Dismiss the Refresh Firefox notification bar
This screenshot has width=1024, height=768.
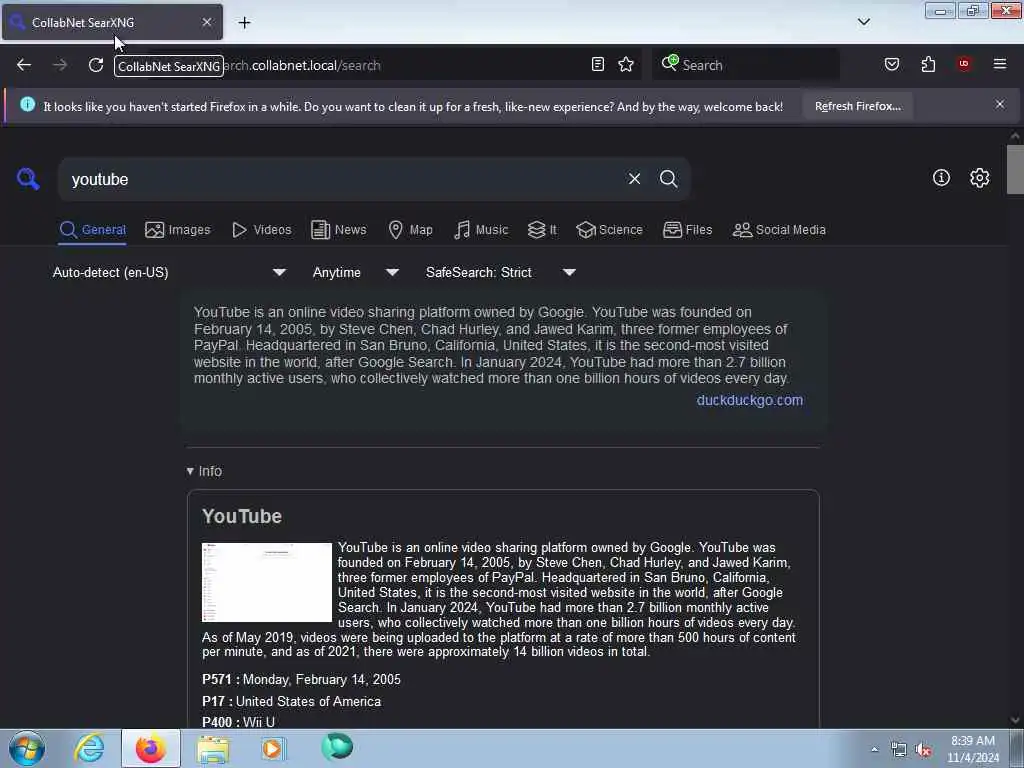point(1000,104)
